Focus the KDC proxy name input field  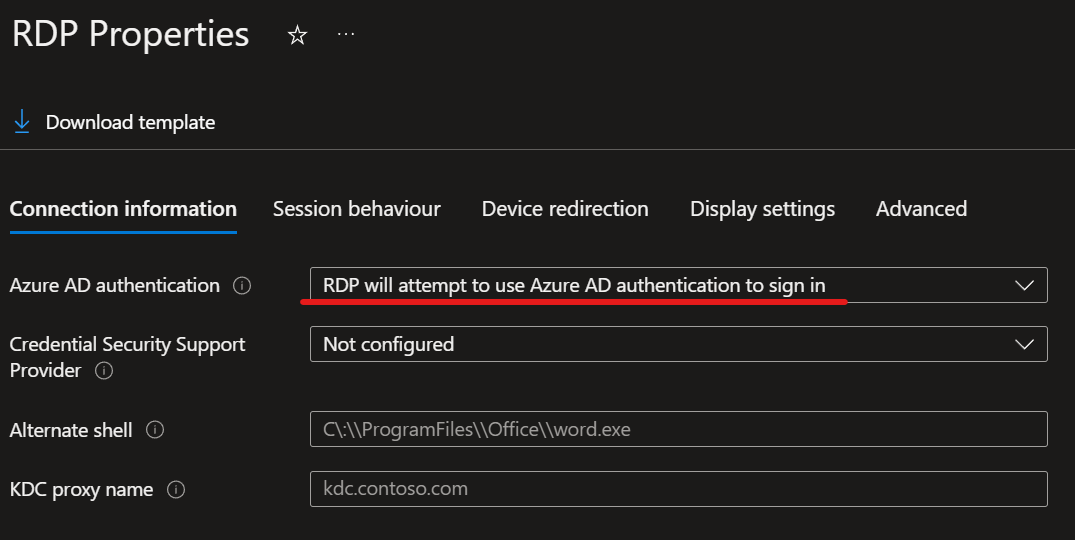tap(679, 489)
